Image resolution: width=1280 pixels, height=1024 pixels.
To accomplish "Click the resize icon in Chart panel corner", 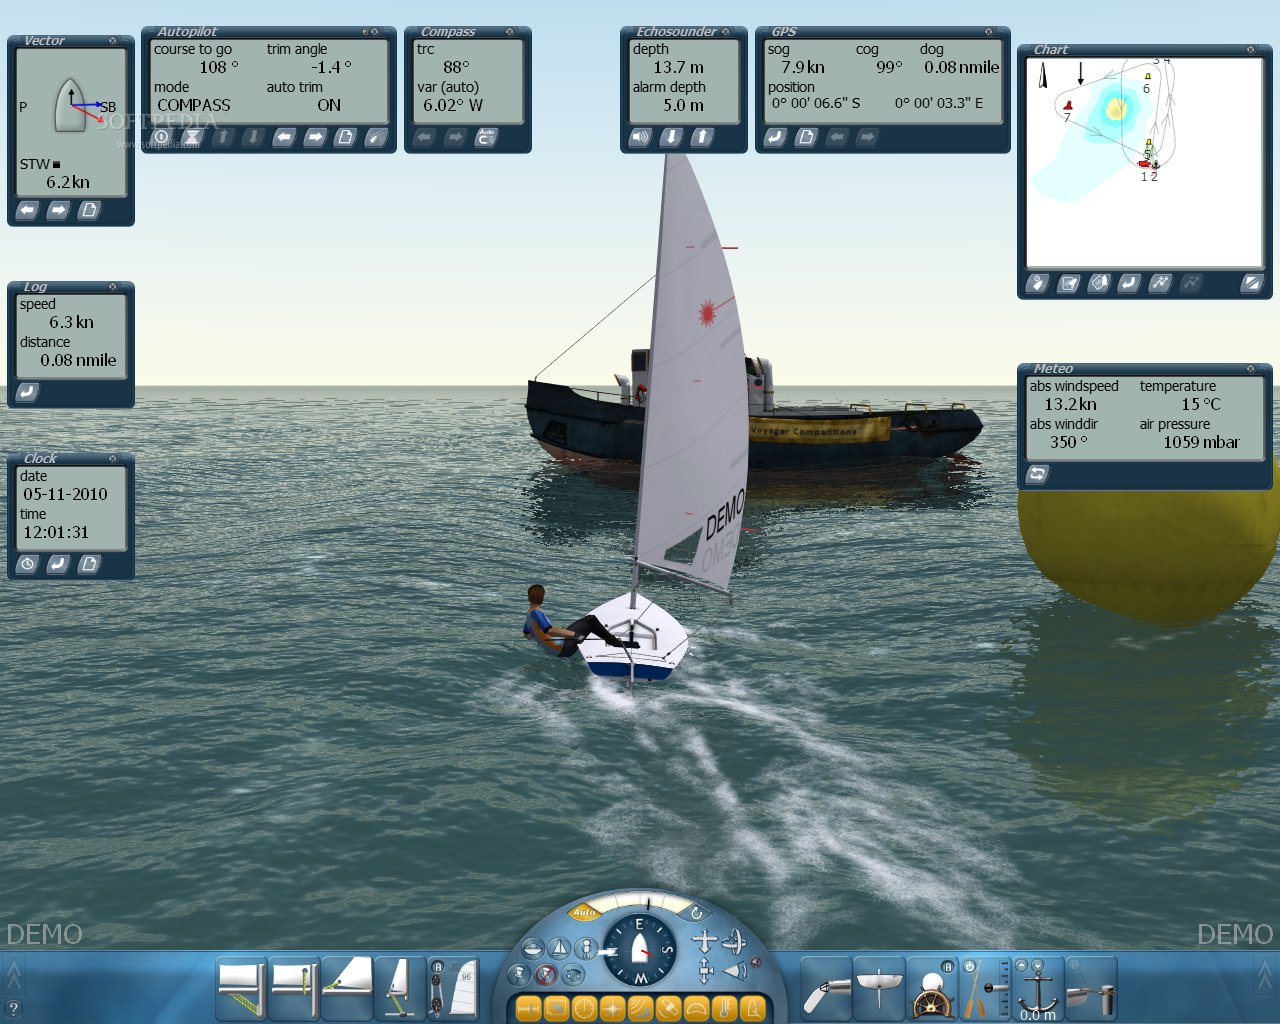I will (x=1252, y=284).
